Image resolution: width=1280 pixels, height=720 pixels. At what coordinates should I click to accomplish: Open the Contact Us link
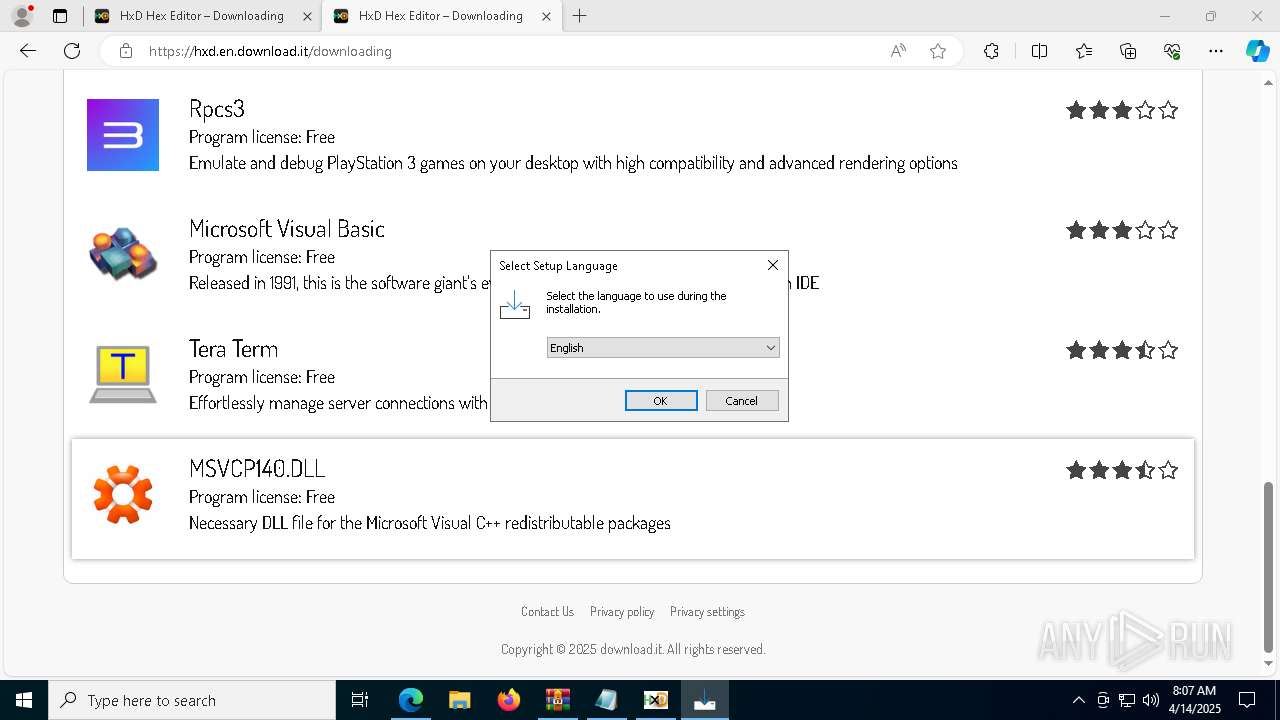coord(547,612)
